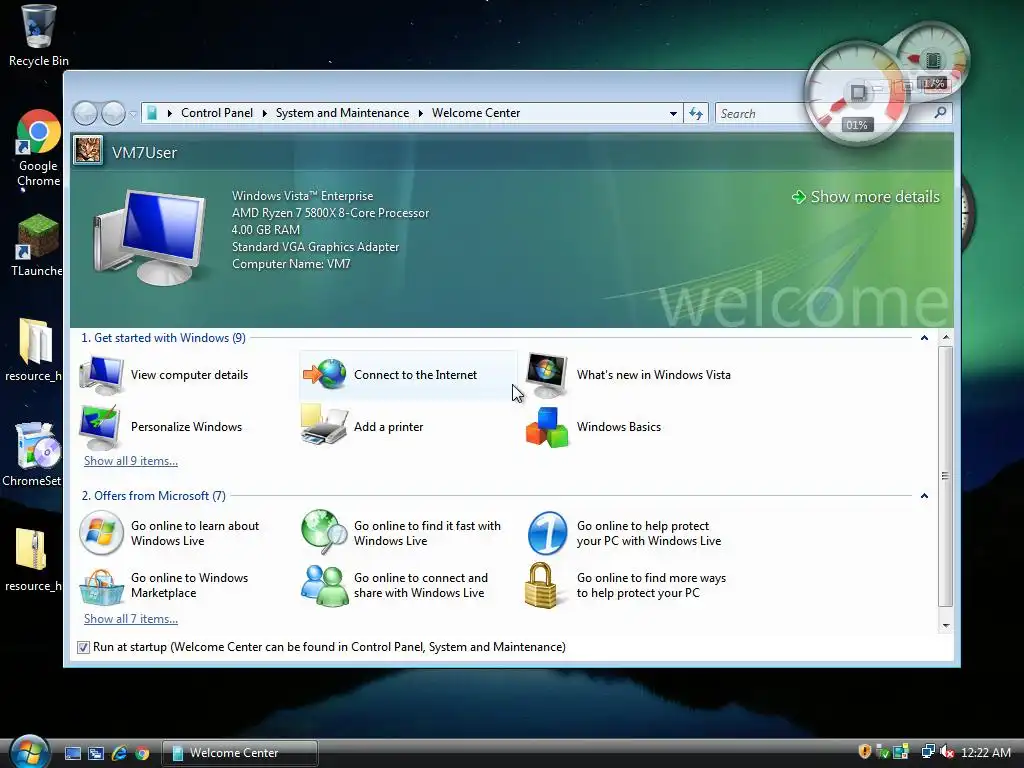This screenshot has width=1024, height=768.
Task: Click the security shield tray icon
Action: [865, 752]
